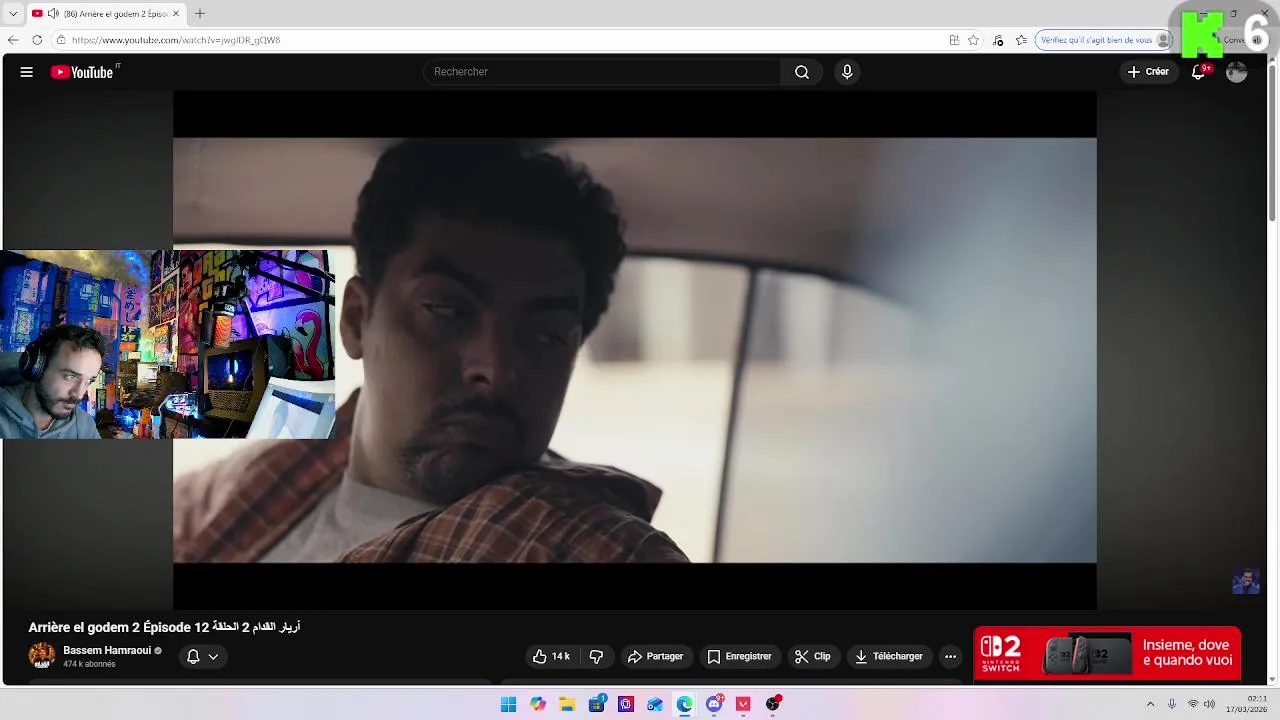1280x720 pixels.
Task: Expand notification preferences chevron next to bell
Action: coord(213,657)
